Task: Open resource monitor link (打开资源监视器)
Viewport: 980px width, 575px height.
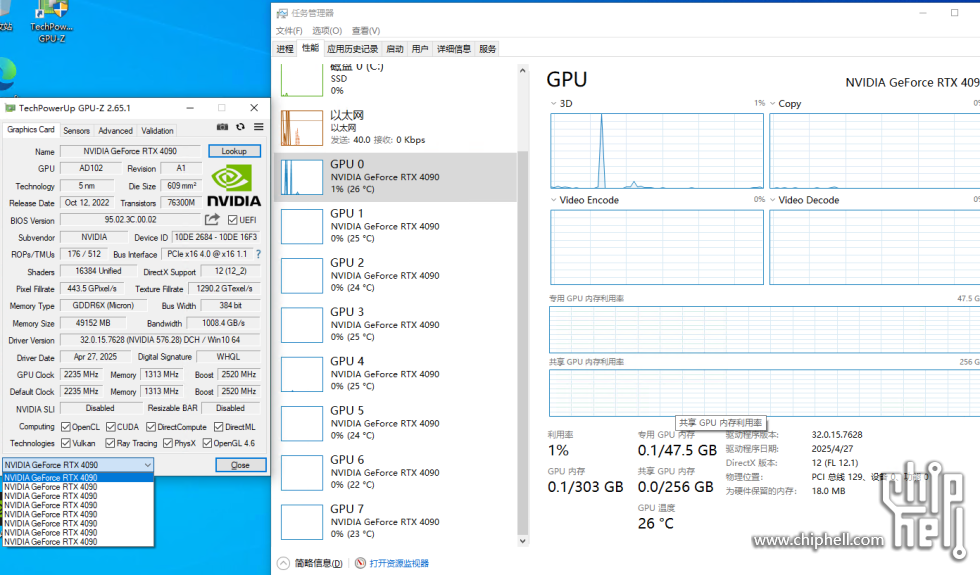Action: [x=399, y=563]
